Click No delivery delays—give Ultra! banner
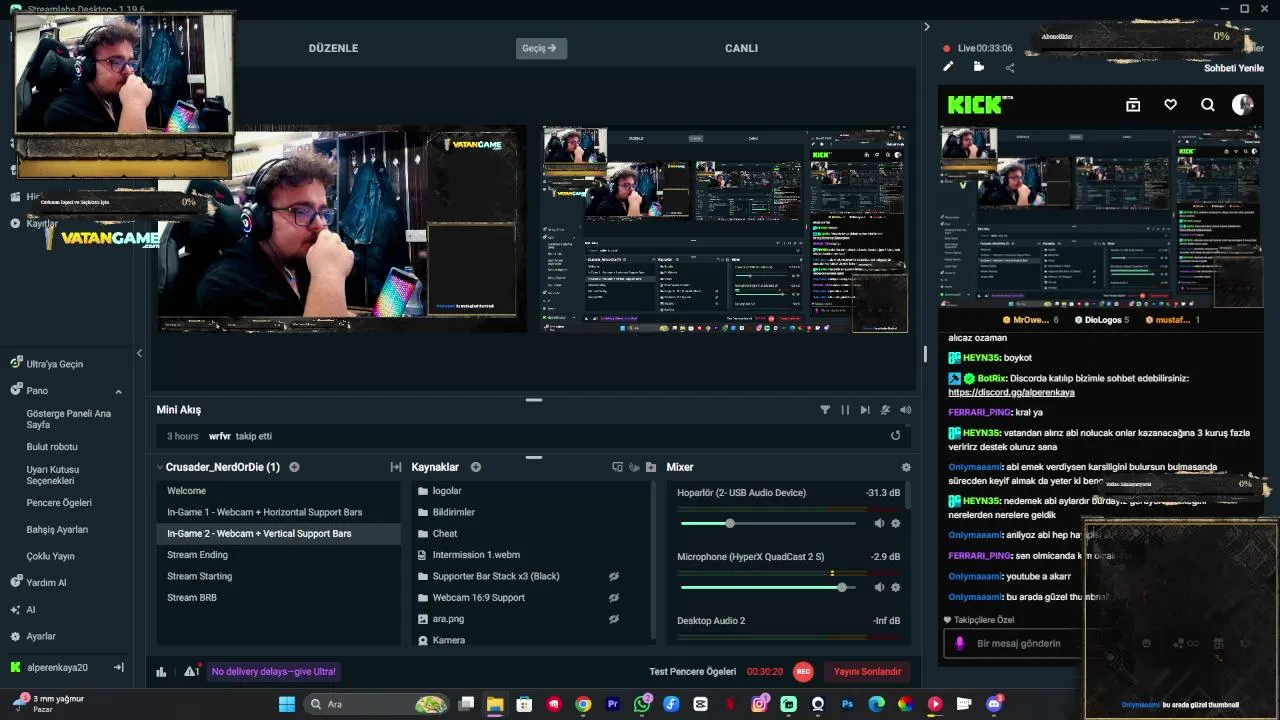 point(273,672)
